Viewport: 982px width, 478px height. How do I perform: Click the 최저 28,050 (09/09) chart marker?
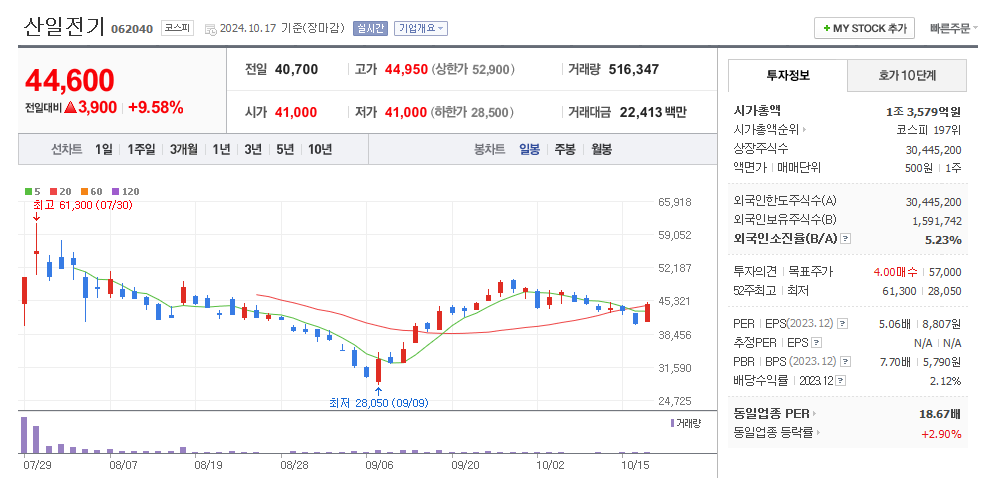(x=379, y=403)
